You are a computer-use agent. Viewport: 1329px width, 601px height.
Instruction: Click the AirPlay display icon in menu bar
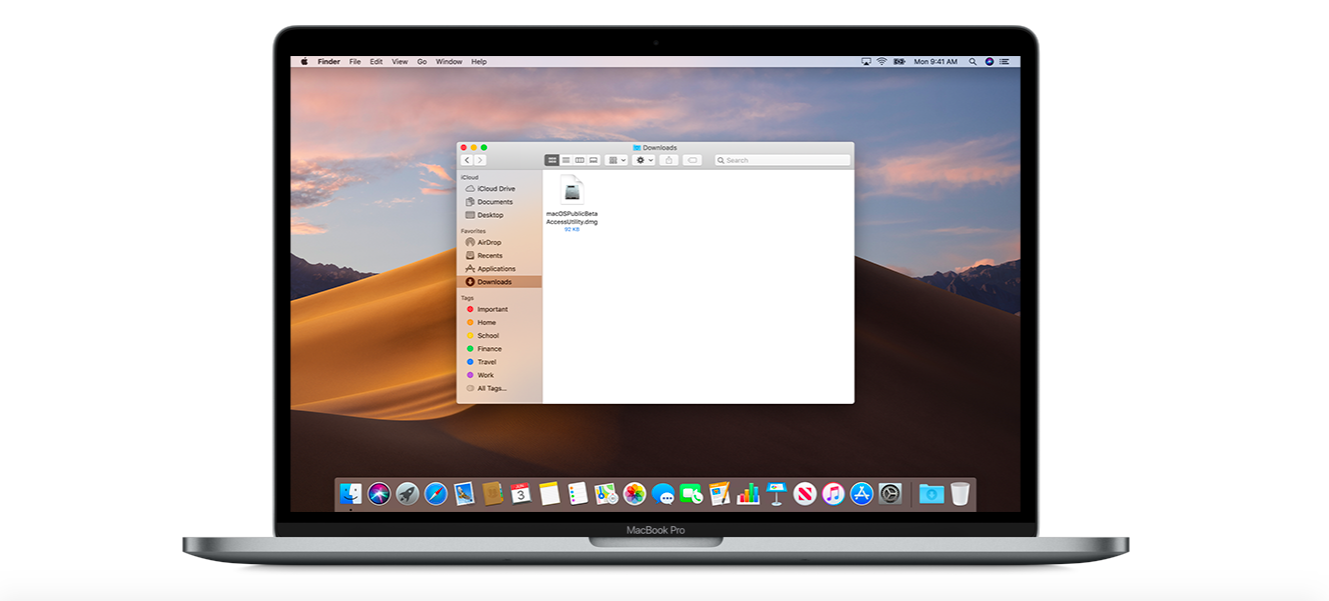[866, 62]
